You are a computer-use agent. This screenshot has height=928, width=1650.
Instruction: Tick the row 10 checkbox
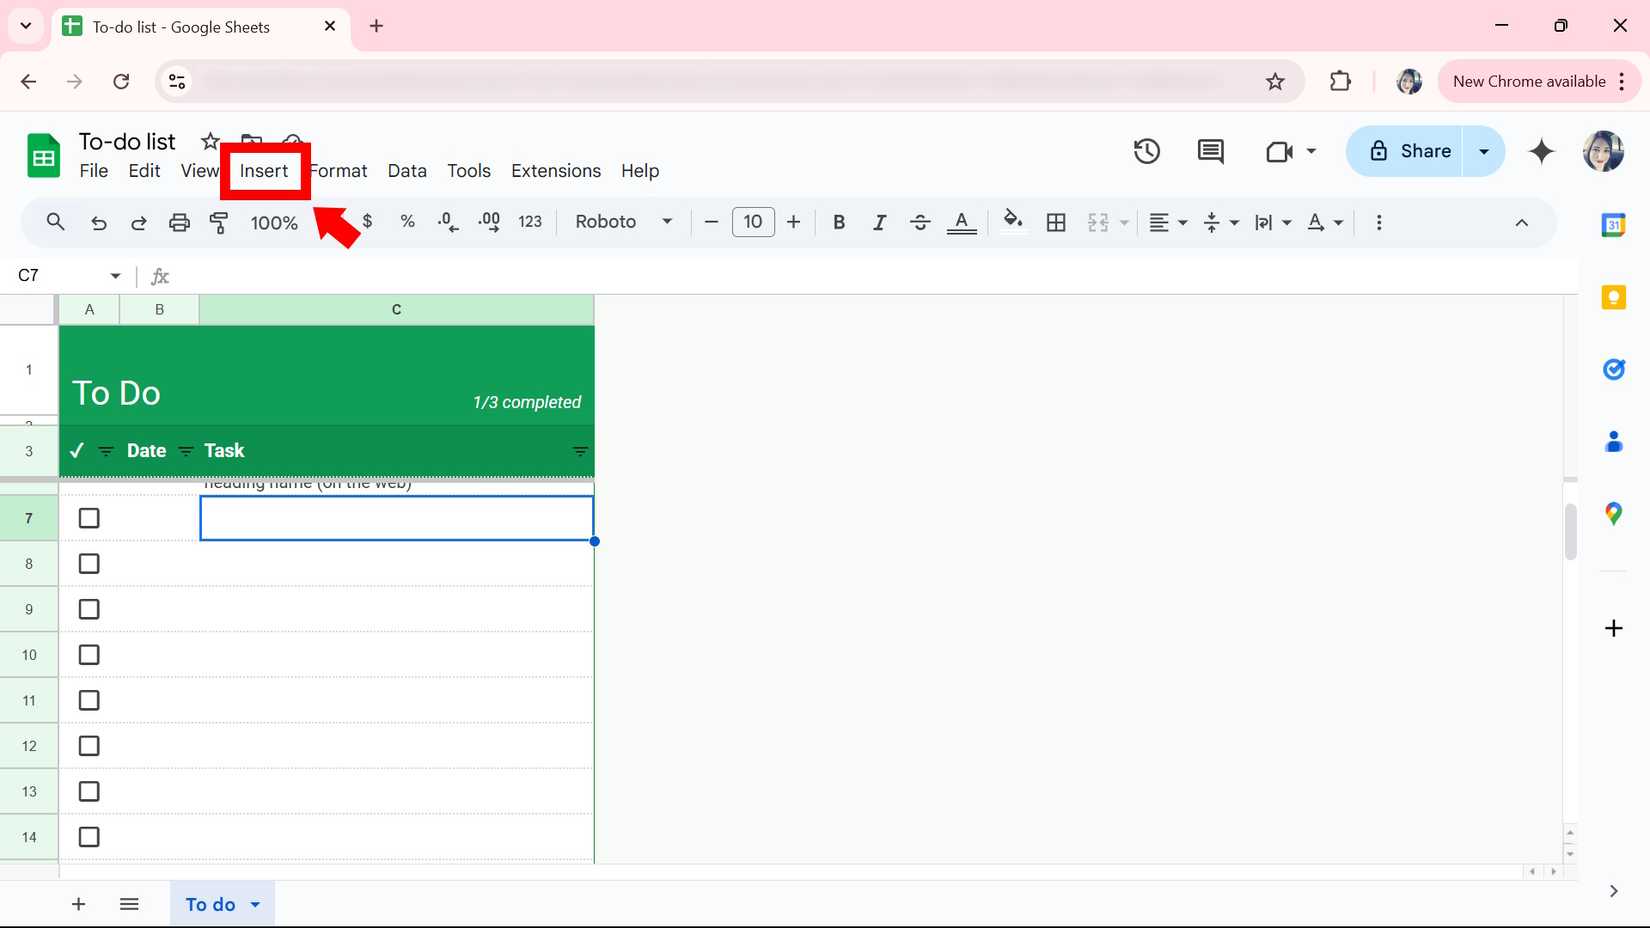point(89,655)
